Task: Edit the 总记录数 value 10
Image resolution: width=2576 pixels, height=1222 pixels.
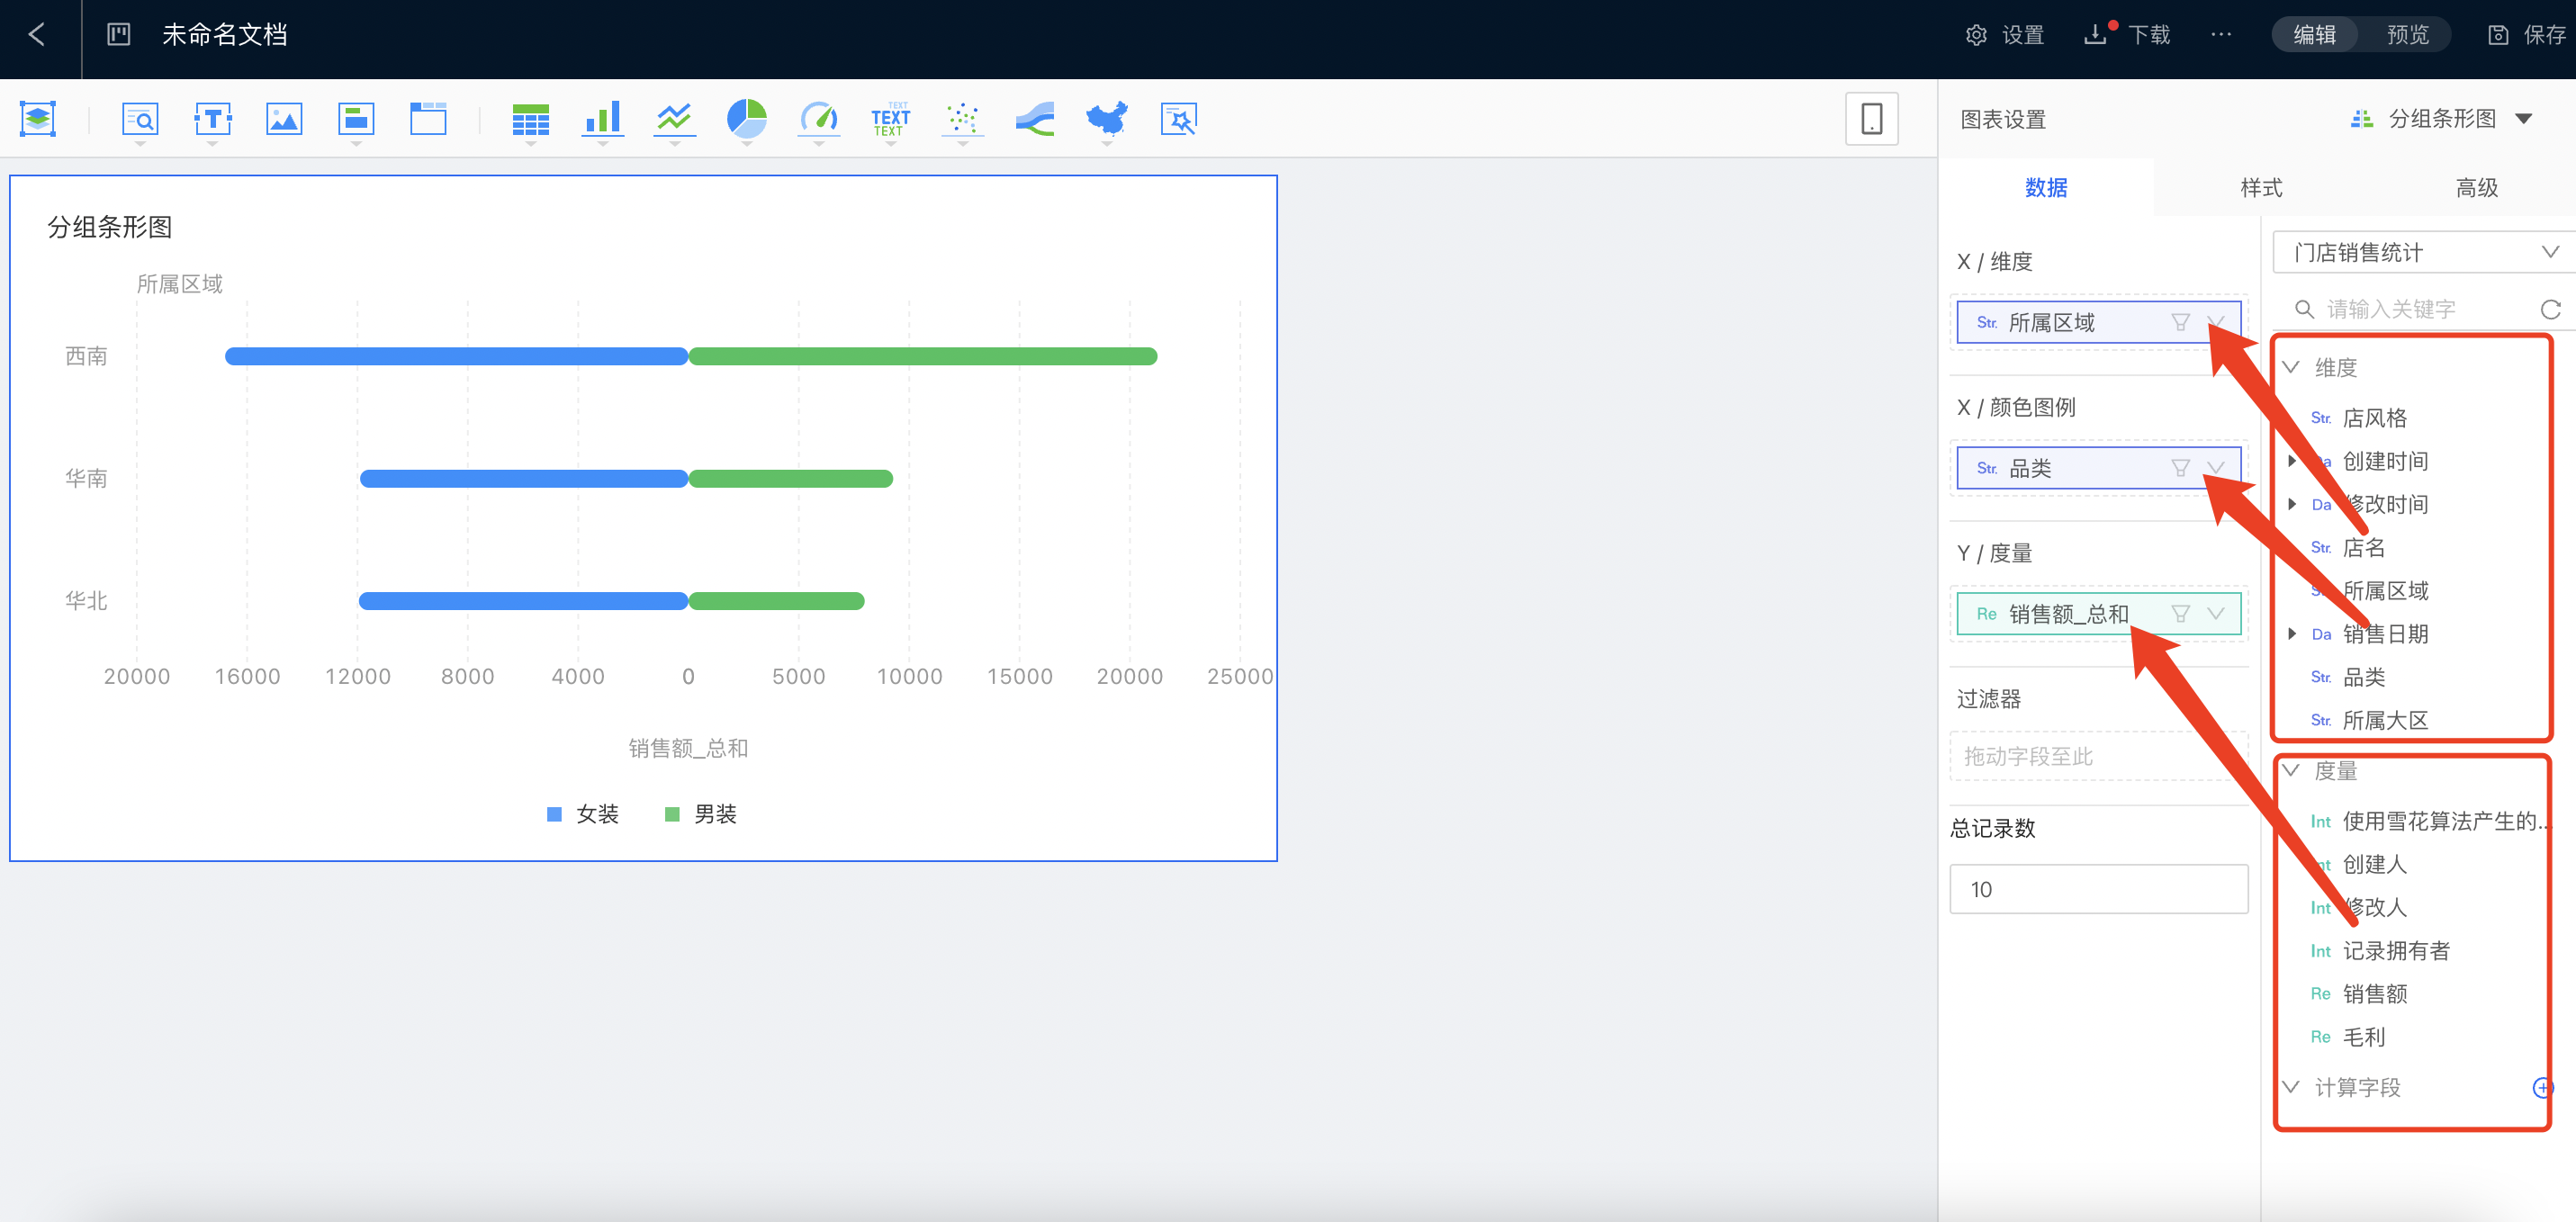Action: (2098, 890)
